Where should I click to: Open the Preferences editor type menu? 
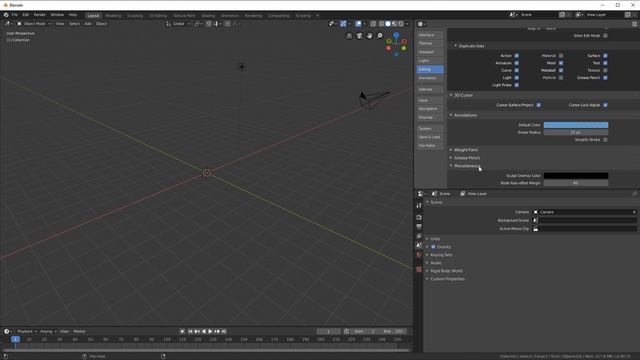[421, 24]
